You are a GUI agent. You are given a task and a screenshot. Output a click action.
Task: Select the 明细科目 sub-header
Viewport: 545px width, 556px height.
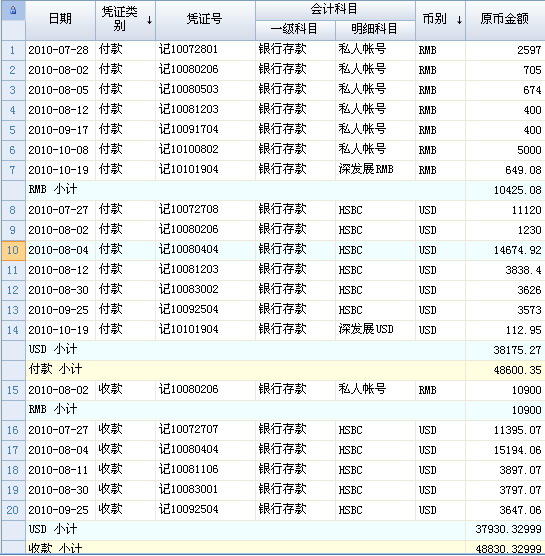point(375,30)
